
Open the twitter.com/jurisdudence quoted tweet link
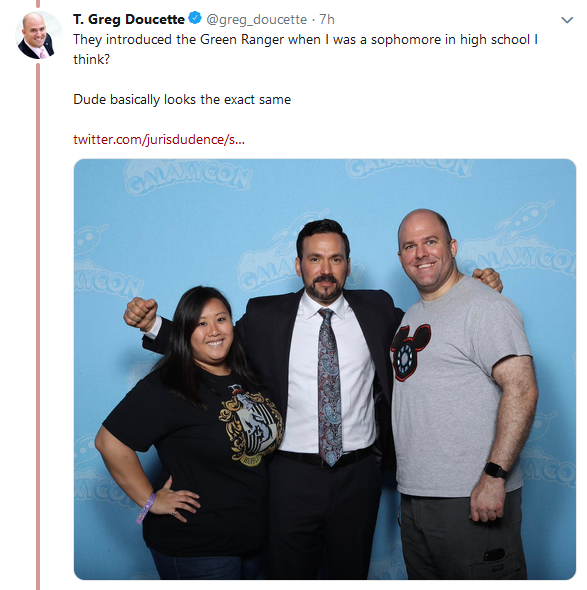coord(159,140)
